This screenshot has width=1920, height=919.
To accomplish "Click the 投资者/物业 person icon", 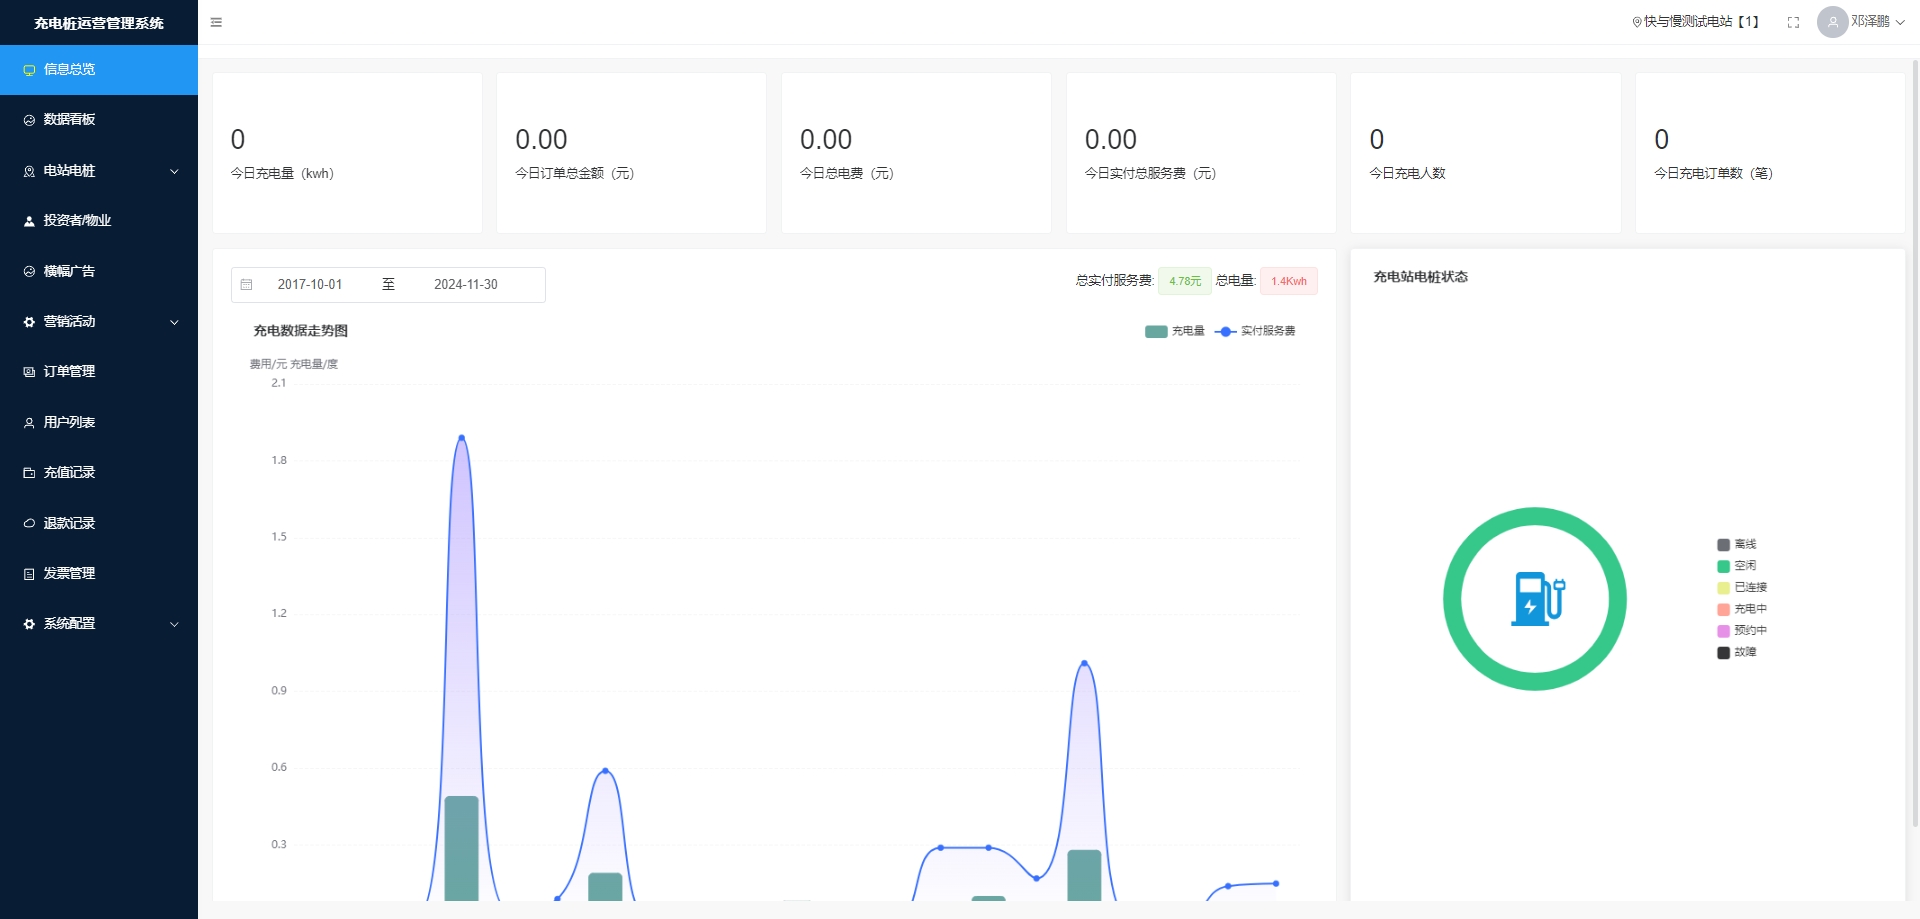I will [29, 221].
